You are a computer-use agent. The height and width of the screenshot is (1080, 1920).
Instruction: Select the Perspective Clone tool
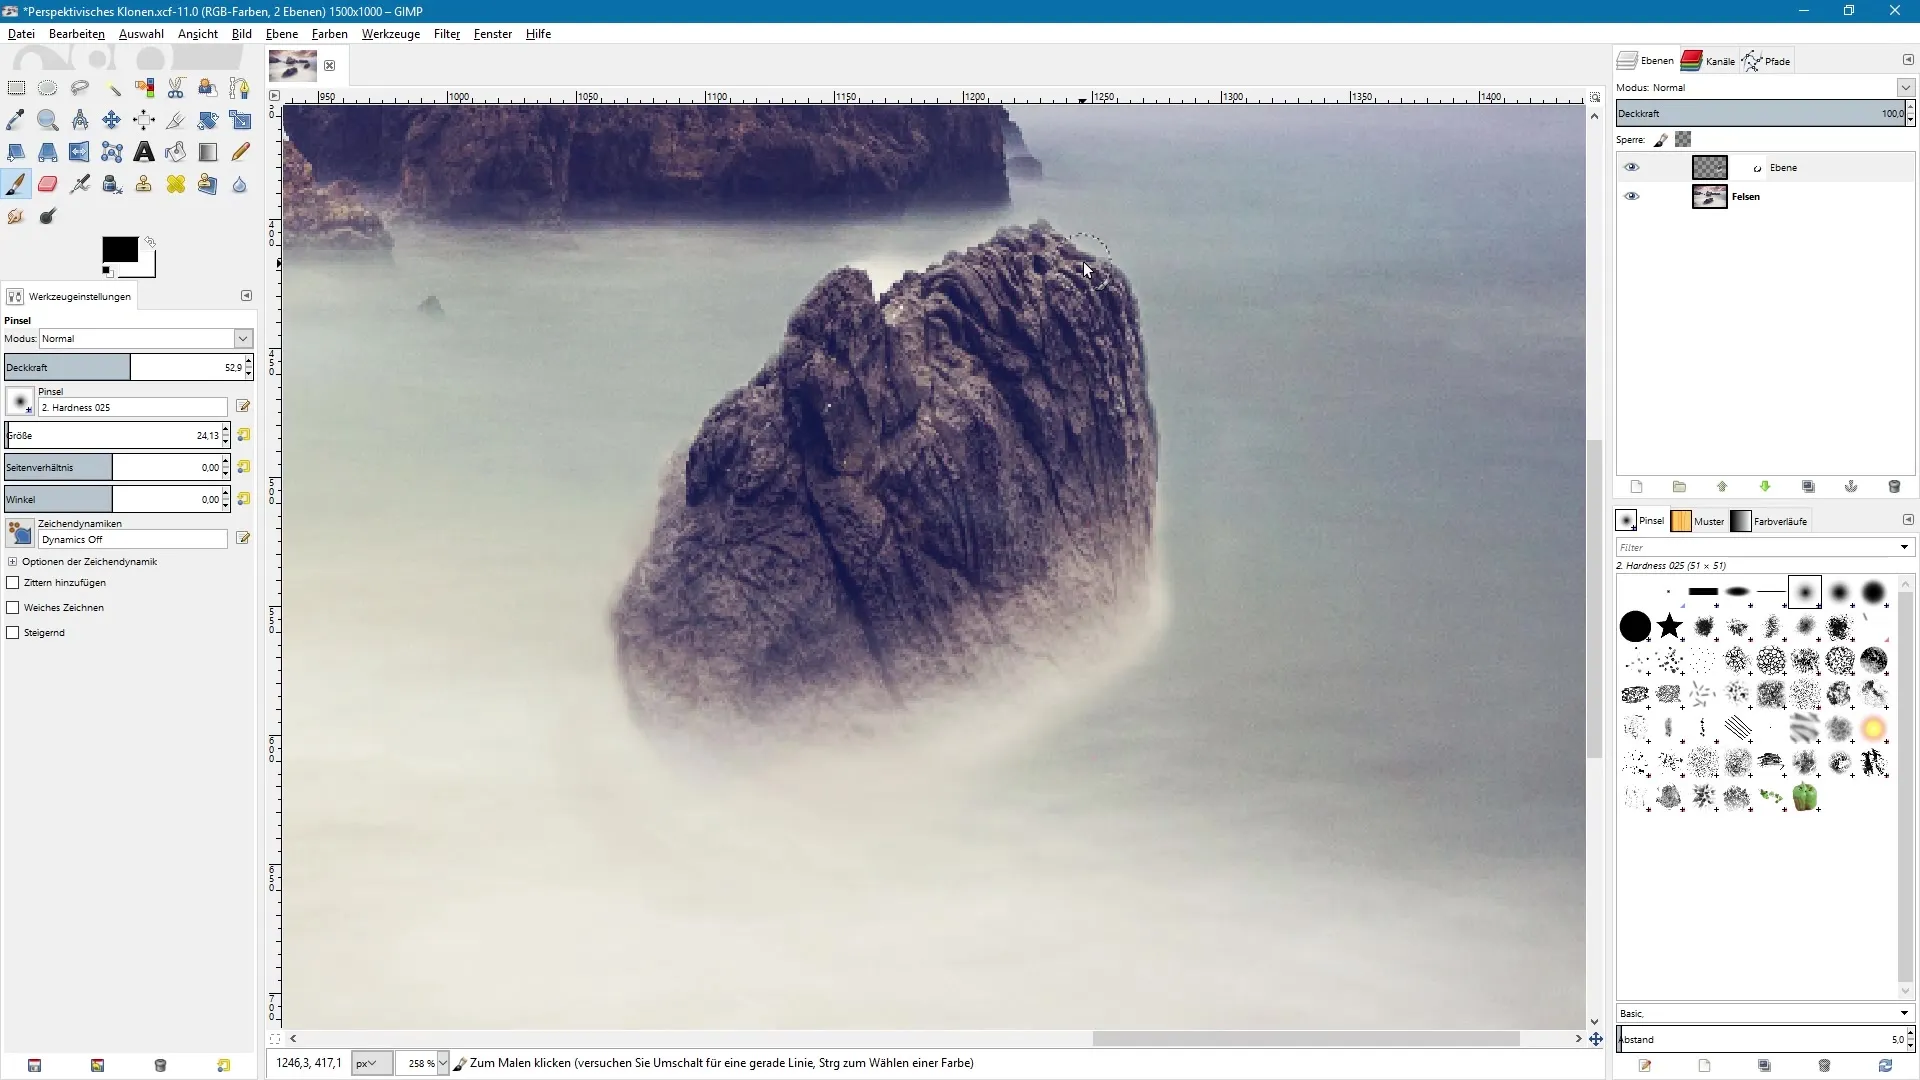(208, 184)
